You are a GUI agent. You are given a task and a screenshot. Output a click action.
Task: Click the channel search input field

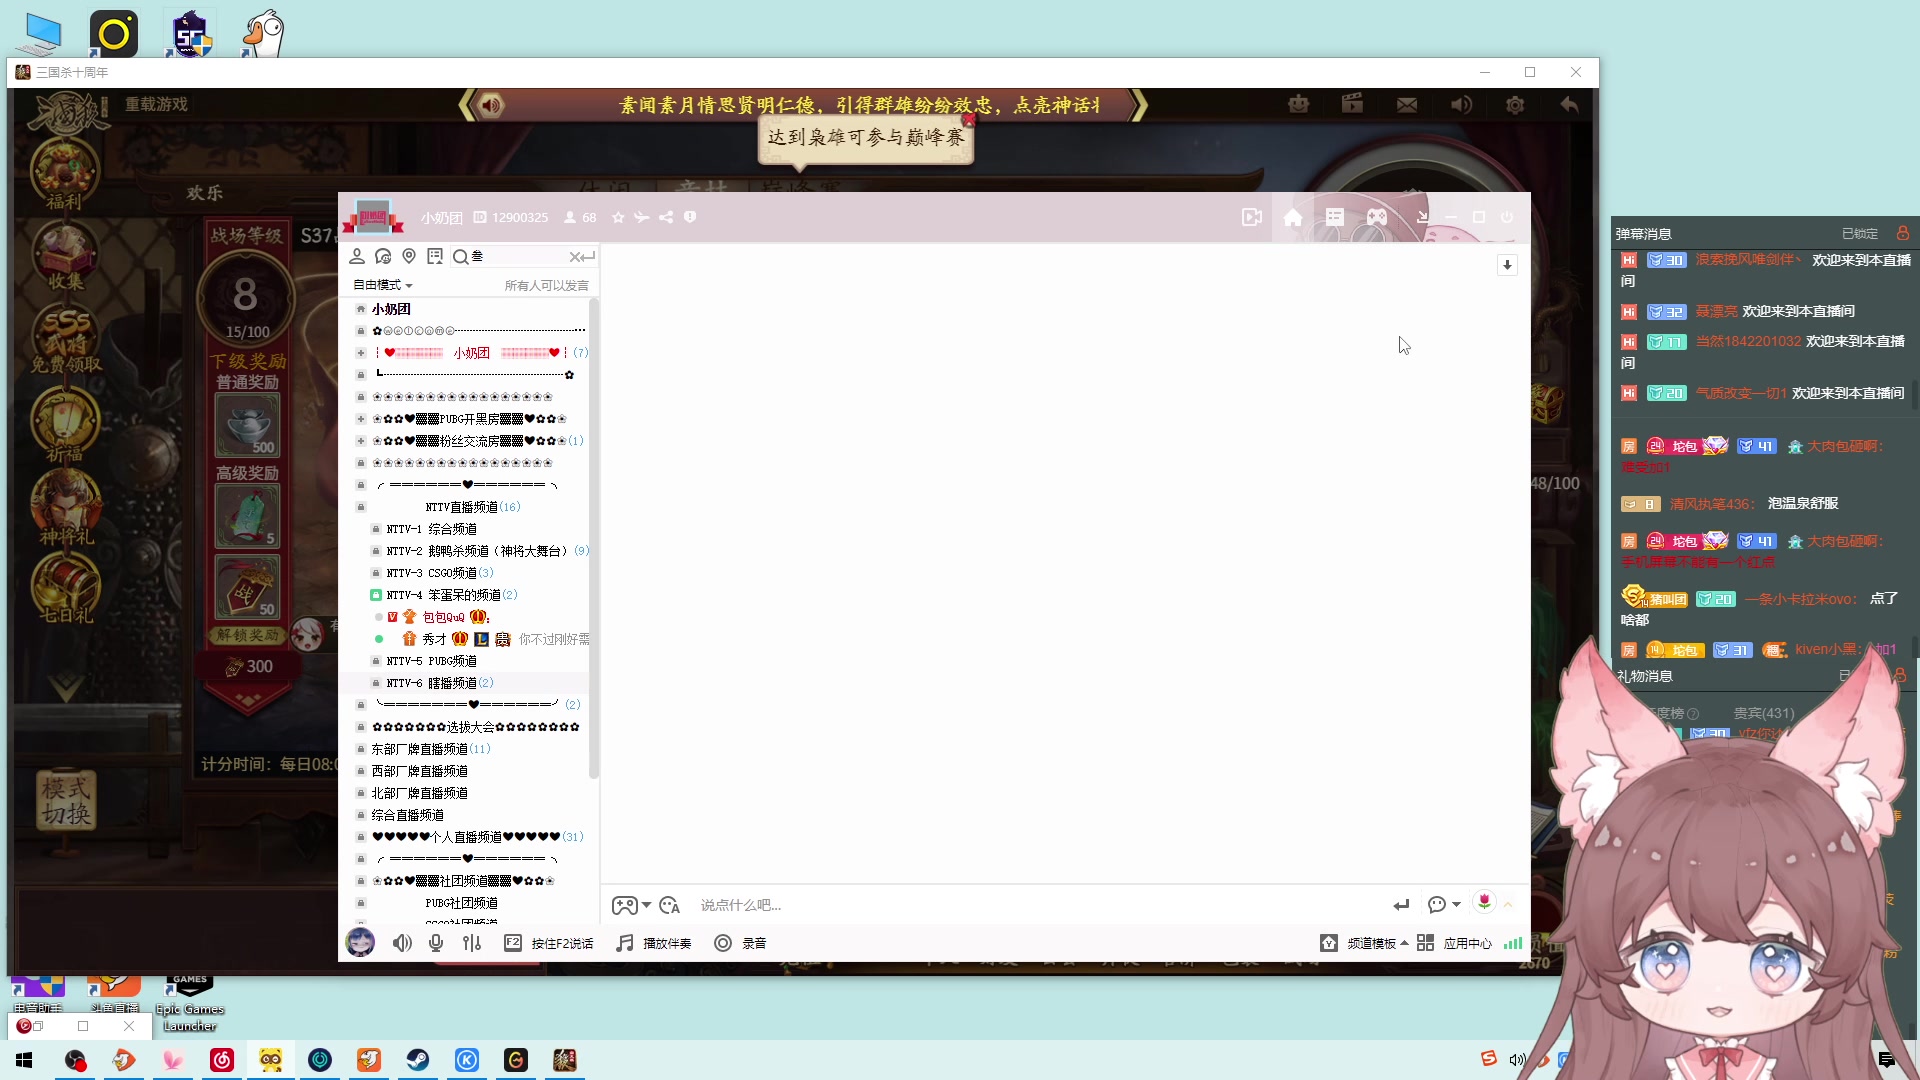[518, 257]
